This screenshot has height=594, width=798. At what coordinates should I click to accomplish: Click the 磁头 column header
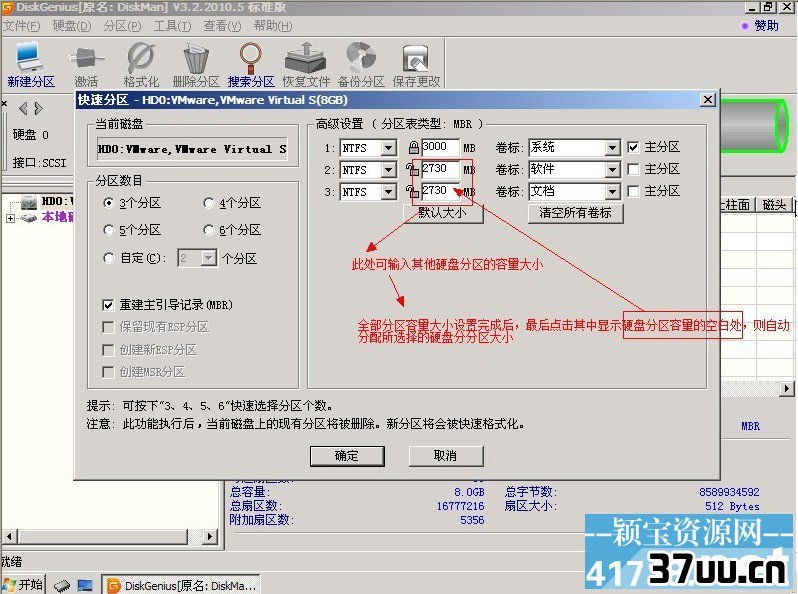tap(774, 205)
